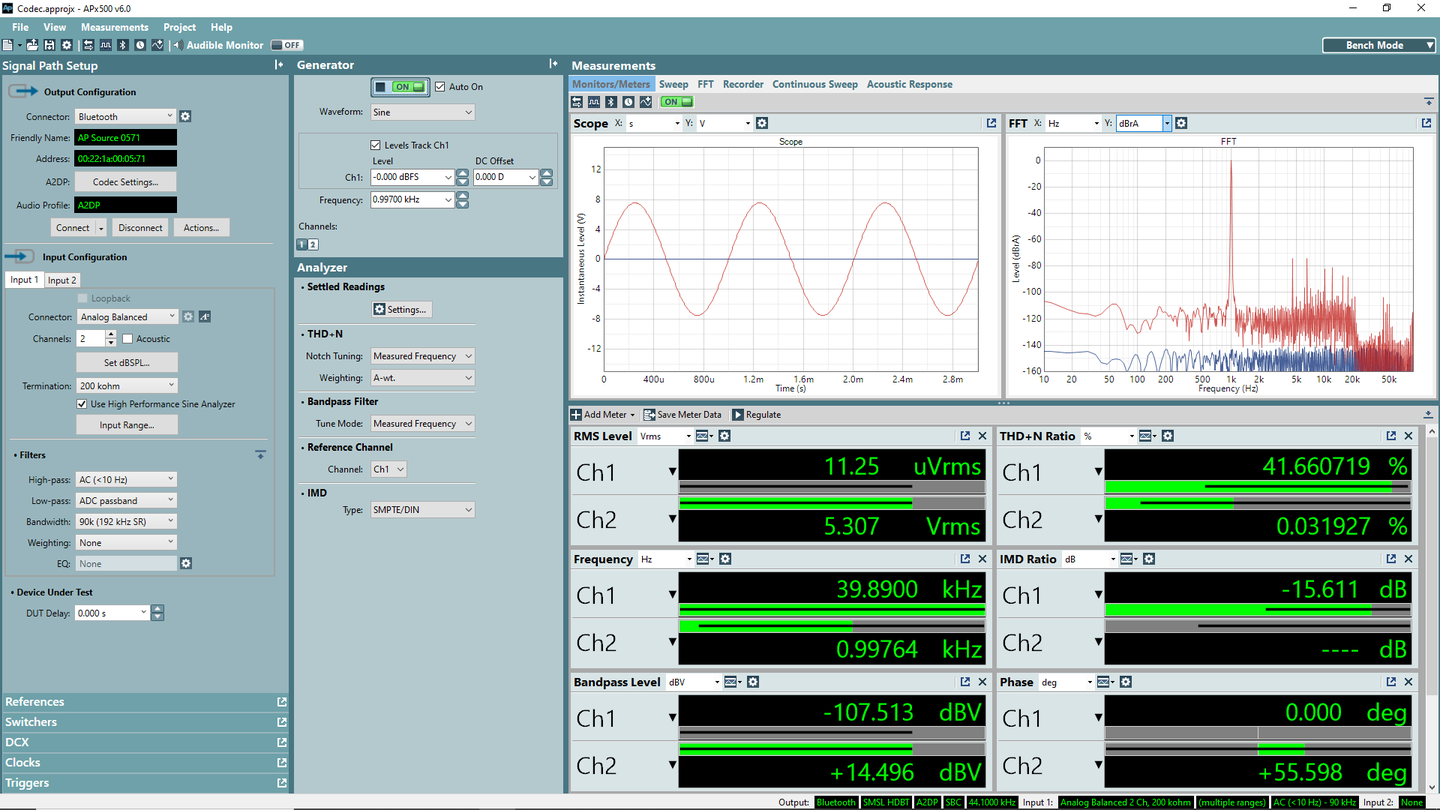
Task: Click the Codec Settings button
Action: [125, 182]
